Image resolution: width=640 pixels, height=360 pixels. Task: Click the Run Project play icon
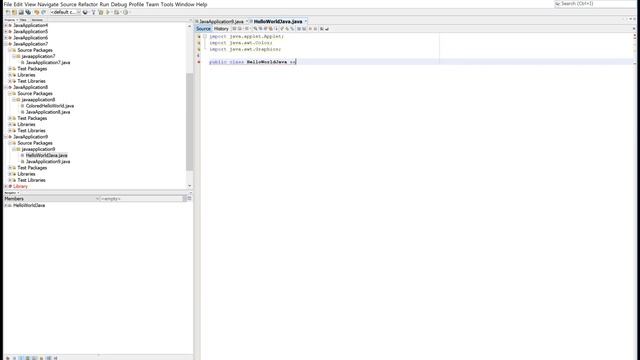point(108,12)
